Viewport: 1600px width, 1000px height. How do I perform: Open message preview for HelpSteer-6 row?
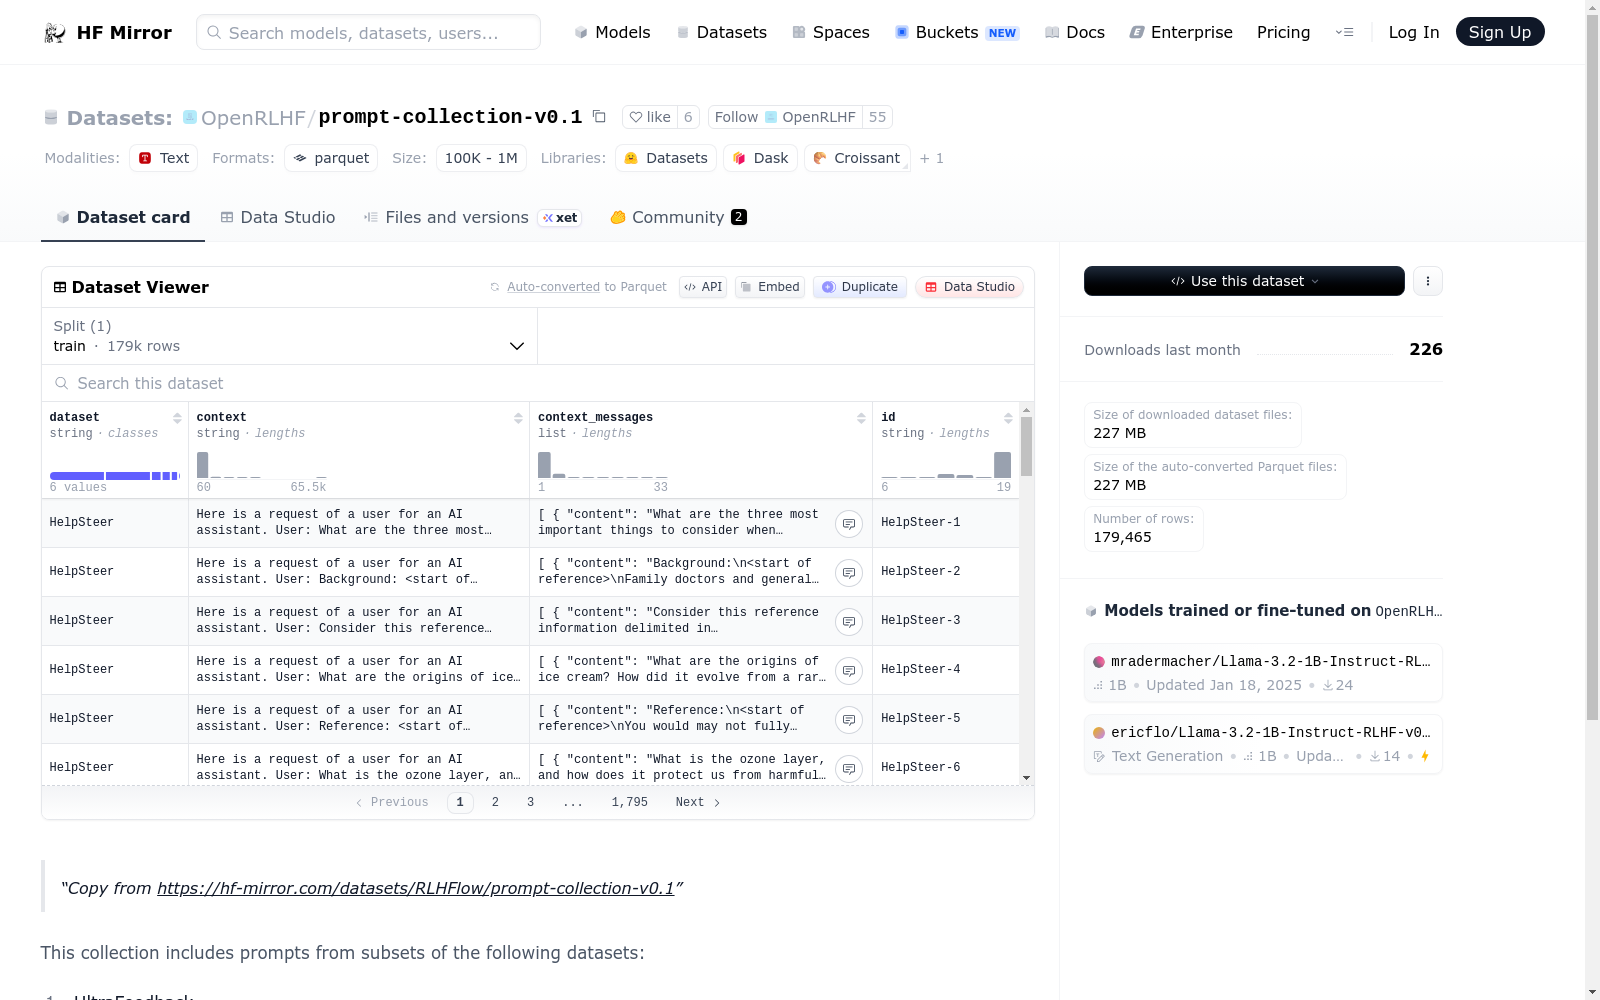point(849,768)
